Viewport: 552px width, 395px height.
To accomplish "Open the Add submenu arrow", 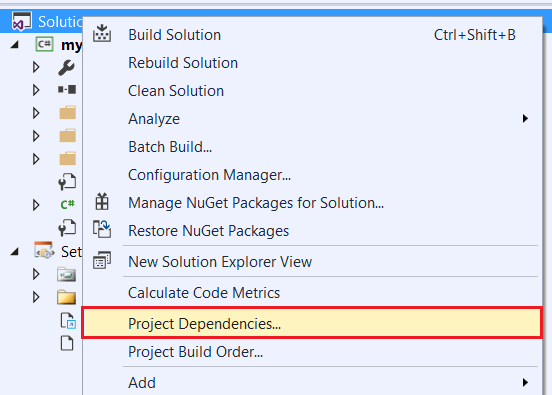I will click(x=525, y=382).
